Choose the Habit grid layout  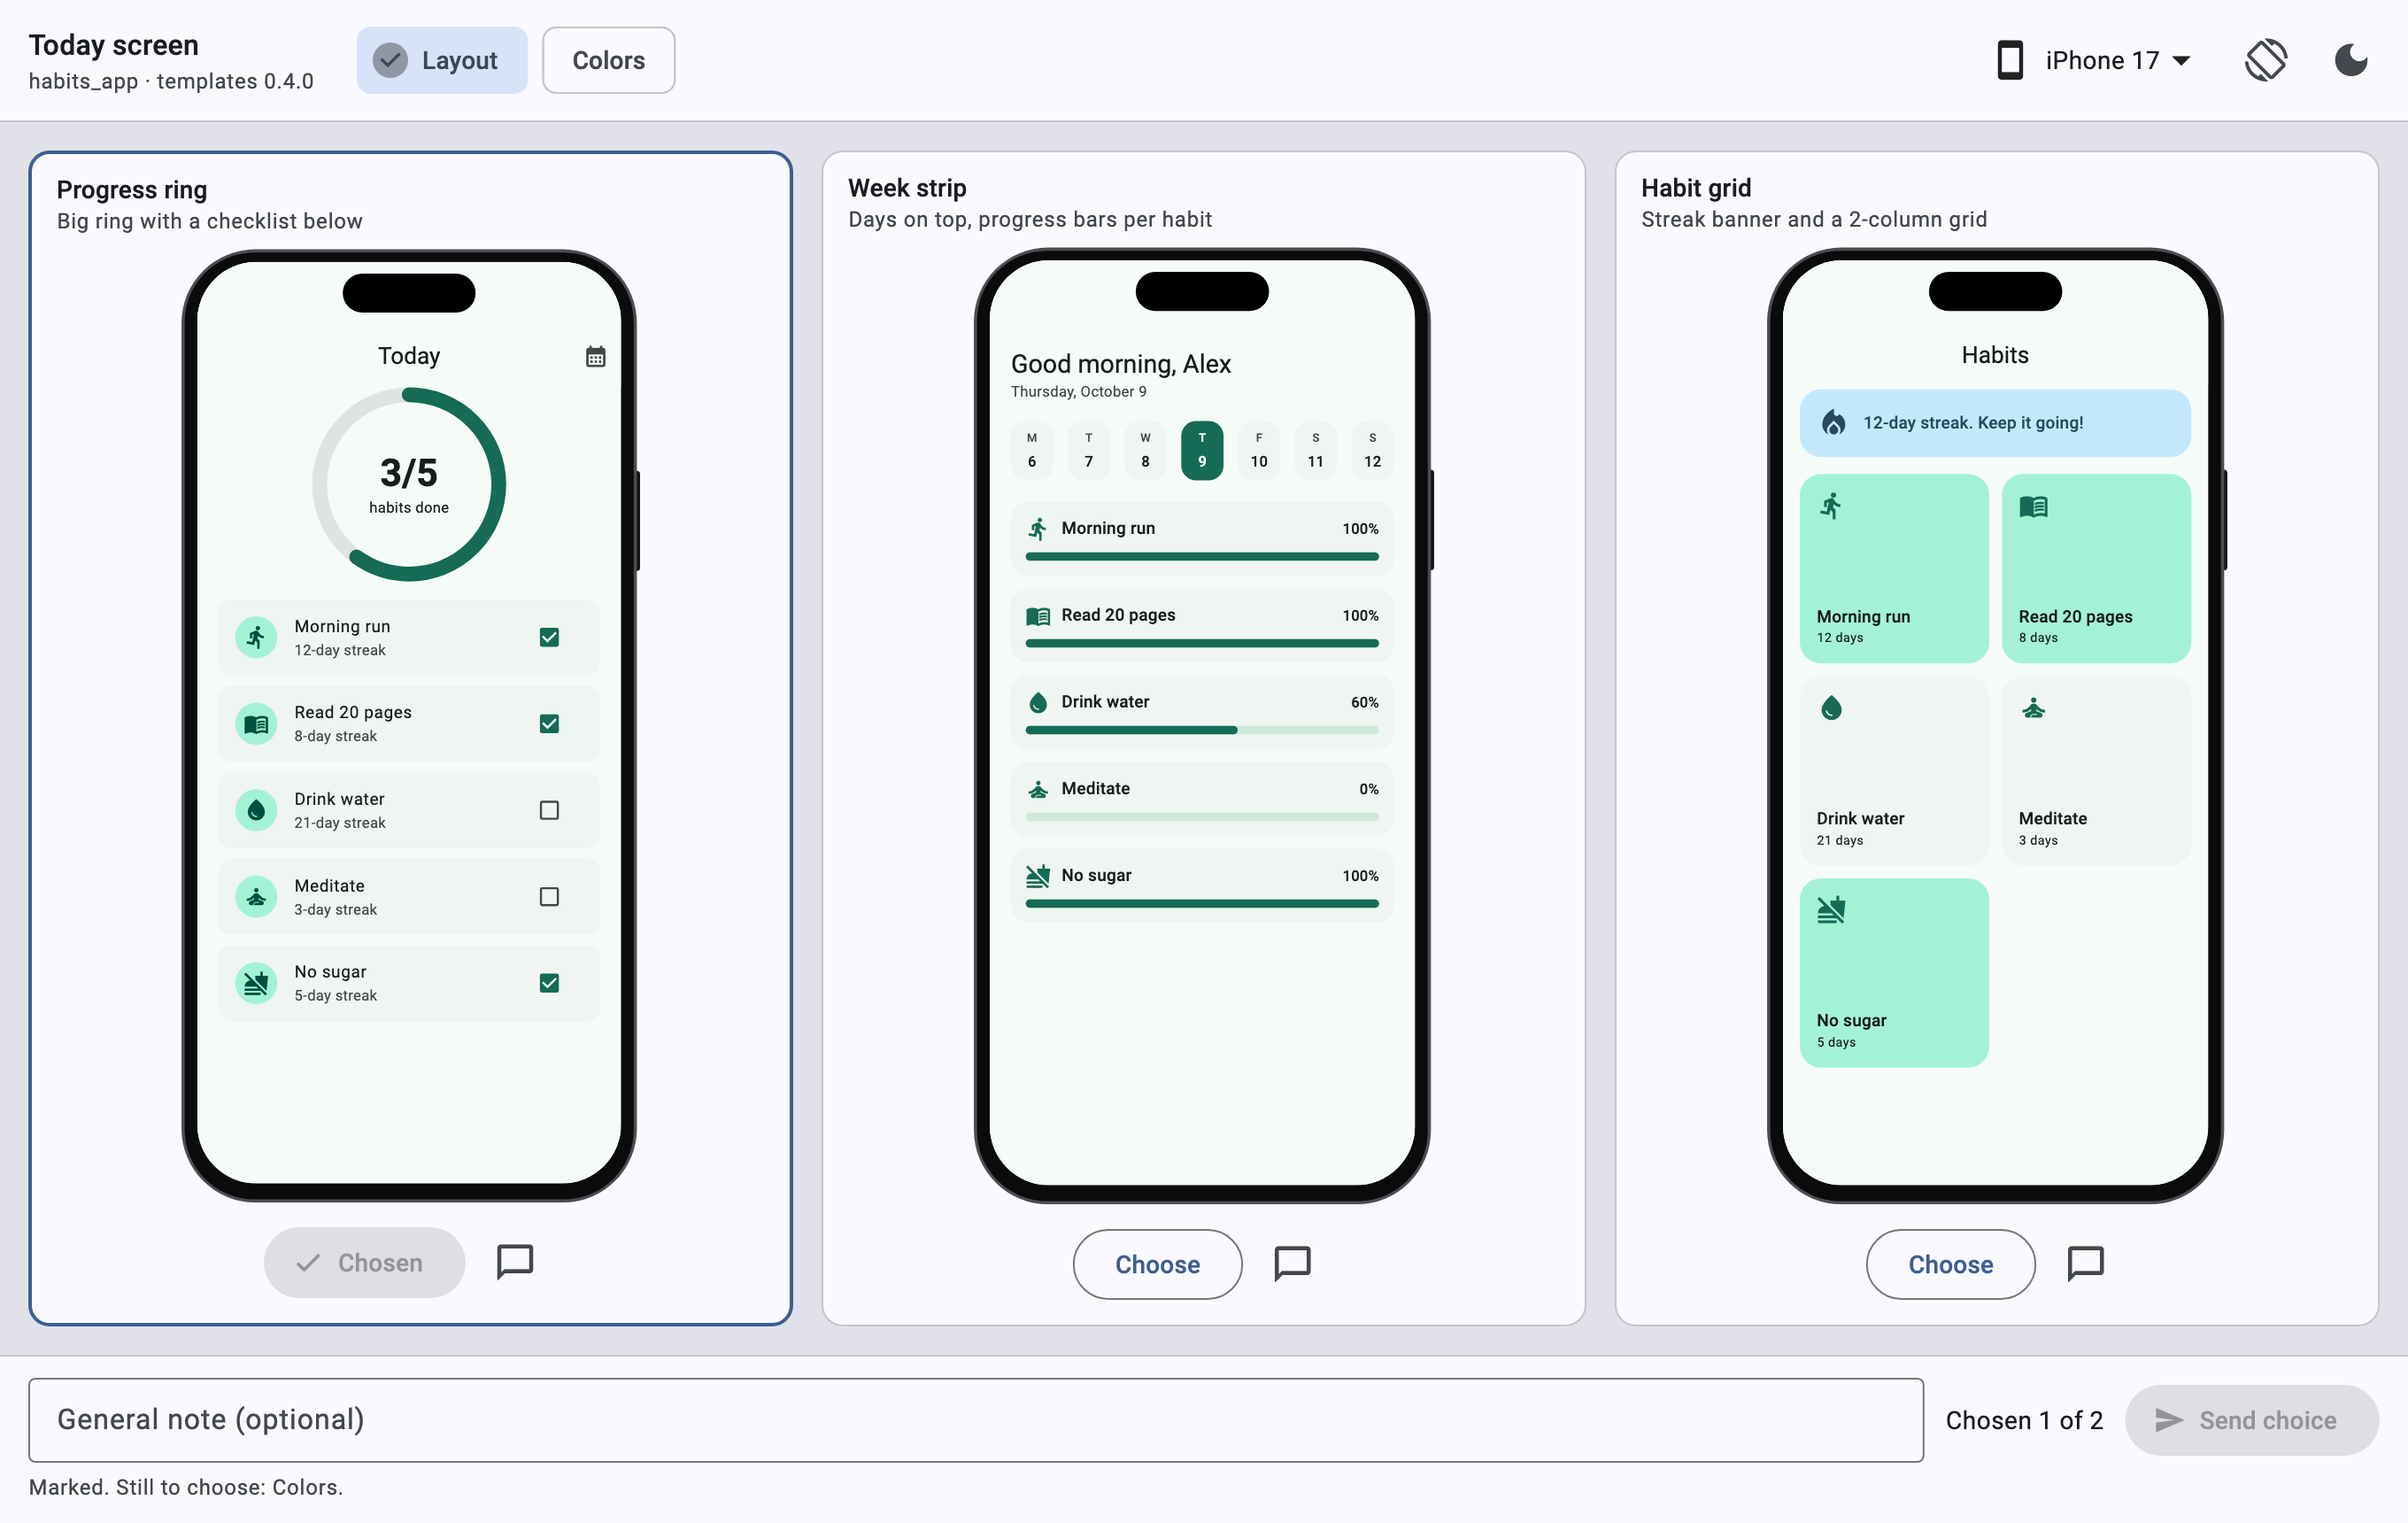[x=1950, y=1264]
